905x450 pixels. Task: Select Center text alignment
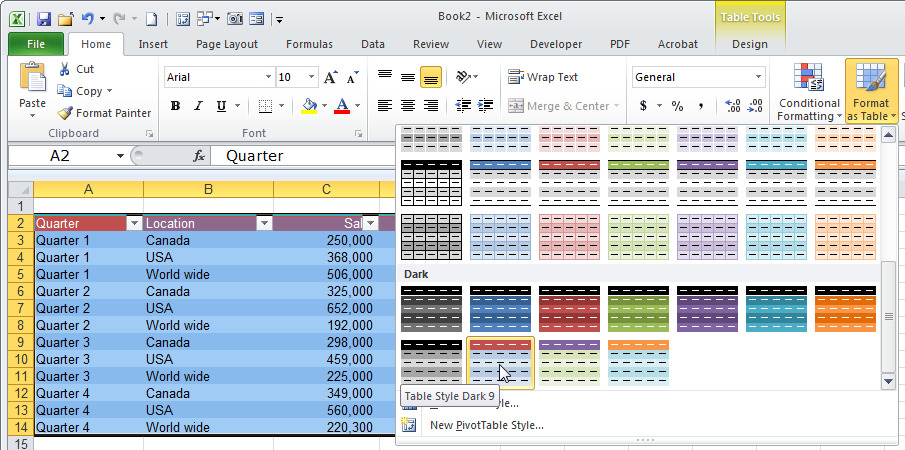pyautogui.click(x=408, y=106)
